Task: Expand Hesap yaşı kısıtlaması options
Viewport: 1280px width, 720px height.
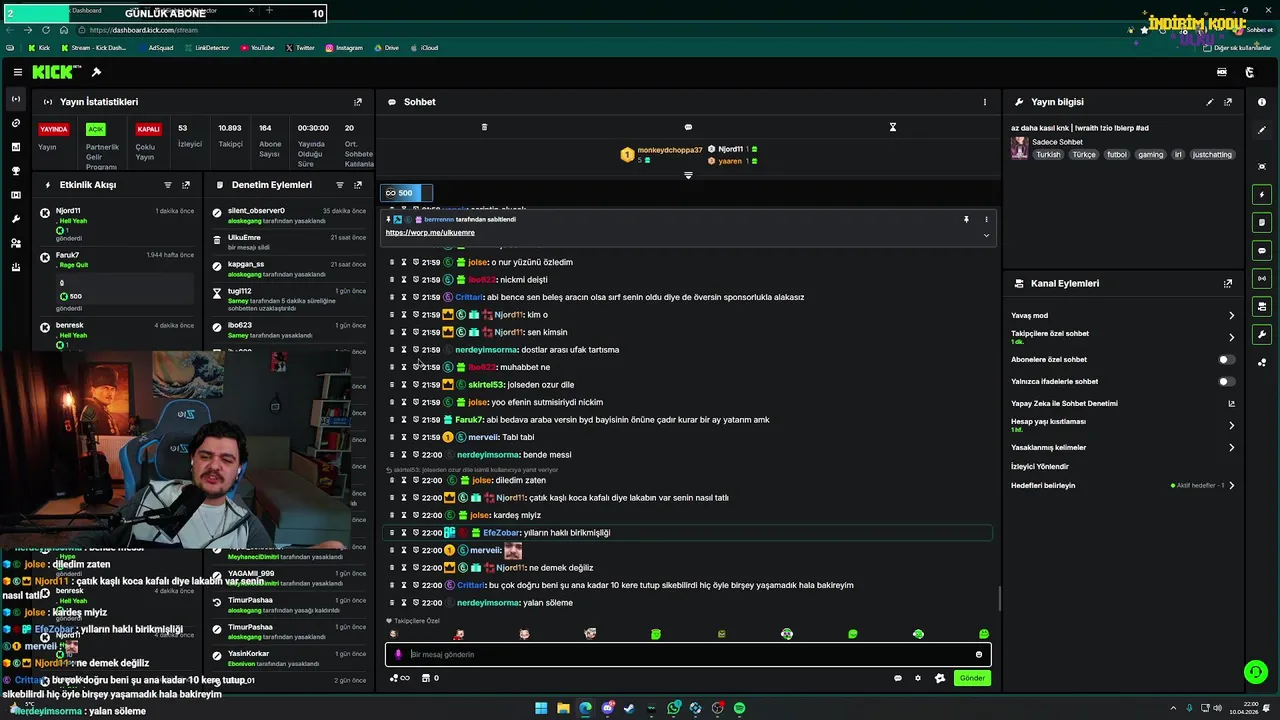Action: pos(1231,425)
